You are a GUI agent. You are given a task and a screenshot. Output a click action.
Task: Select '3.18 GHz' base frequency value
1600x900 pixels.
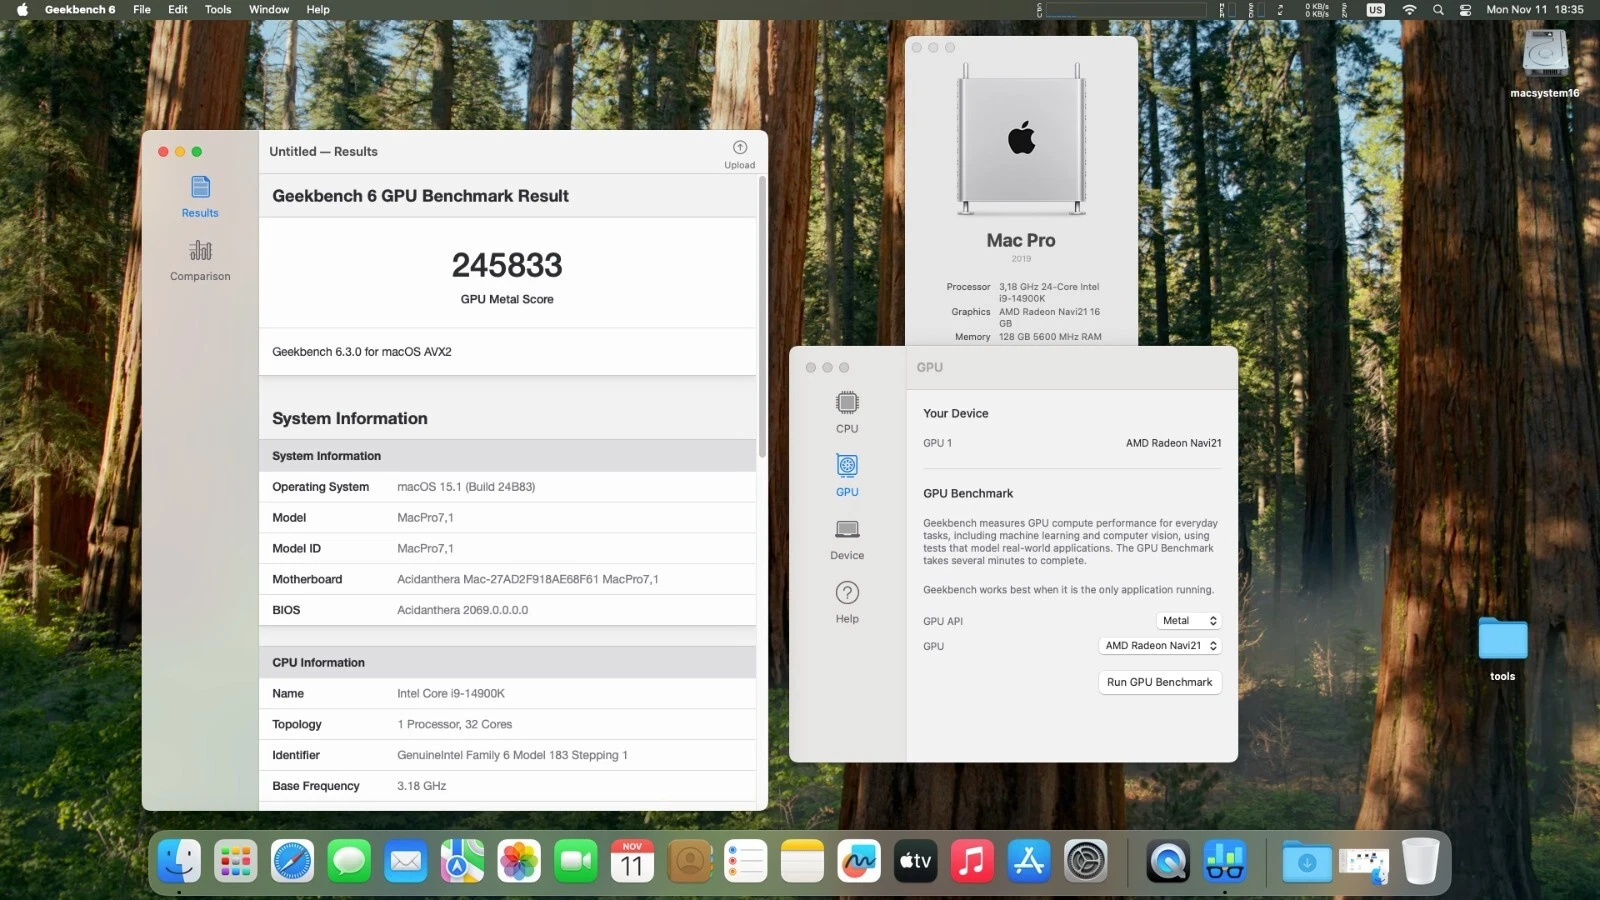[422, 786]
